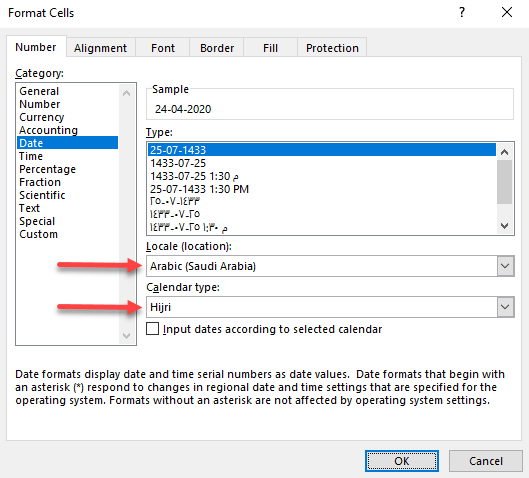Click the Type list scrollbar thumb
The image size is (529, 478).
[504, 182]
